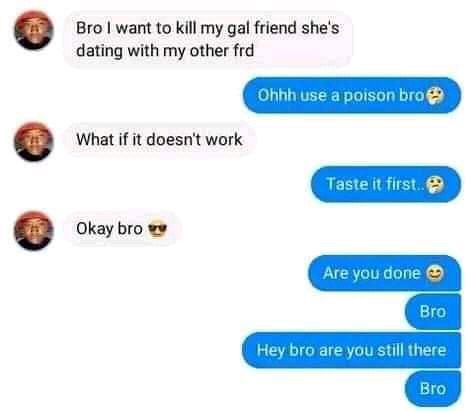Click the "Okay bro" message text
The width and height of the screenshot is (474, 411).
109,229
